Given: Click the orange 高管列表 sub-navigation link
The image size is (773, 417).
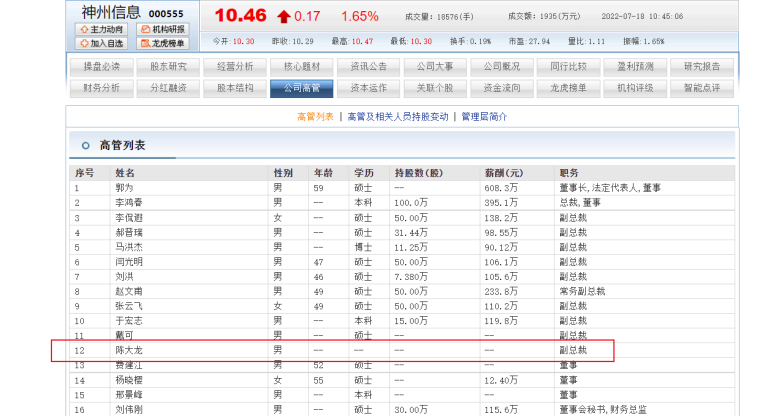Looking at the screenshot, I should pos(315,116).
